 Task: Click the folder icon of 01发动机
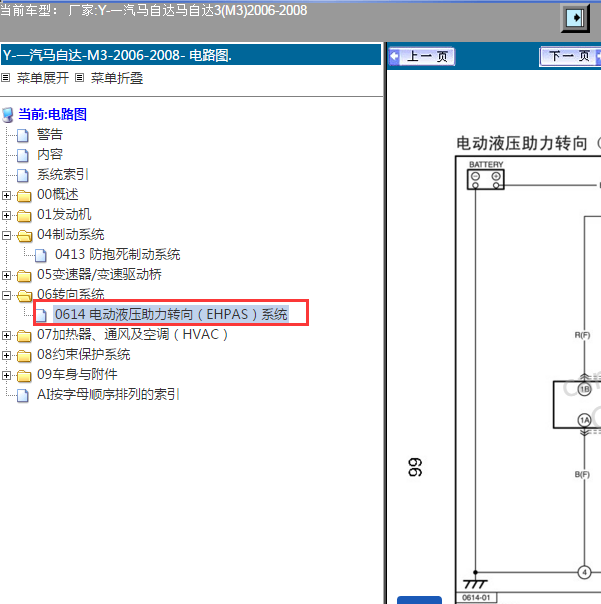click(x=24, y=216)
